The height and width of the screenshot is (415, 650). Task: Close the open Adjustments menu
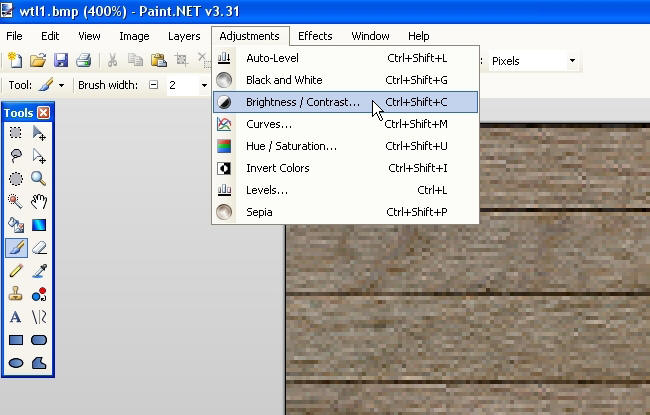[250, 36]
